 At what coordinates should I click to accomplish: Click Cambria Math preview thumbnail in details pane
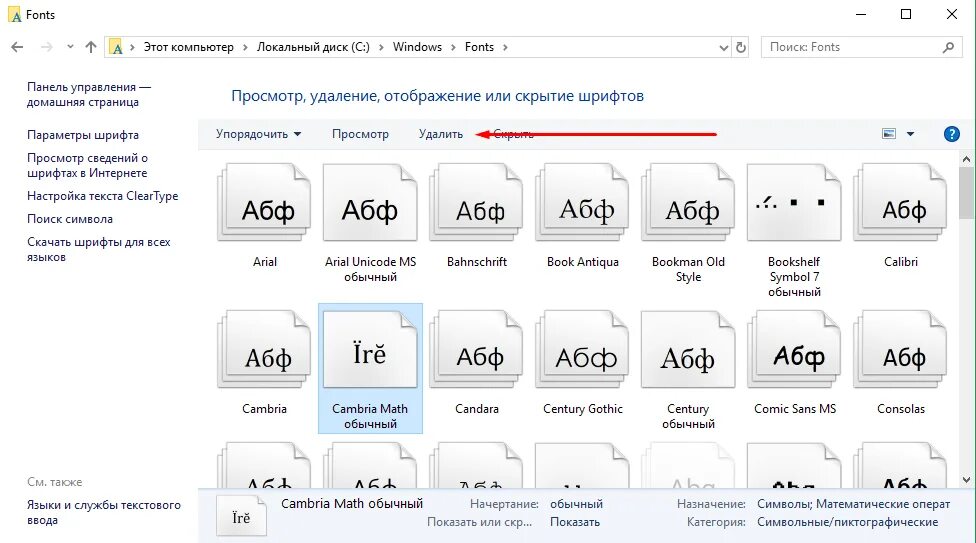[x=242, y=517]
